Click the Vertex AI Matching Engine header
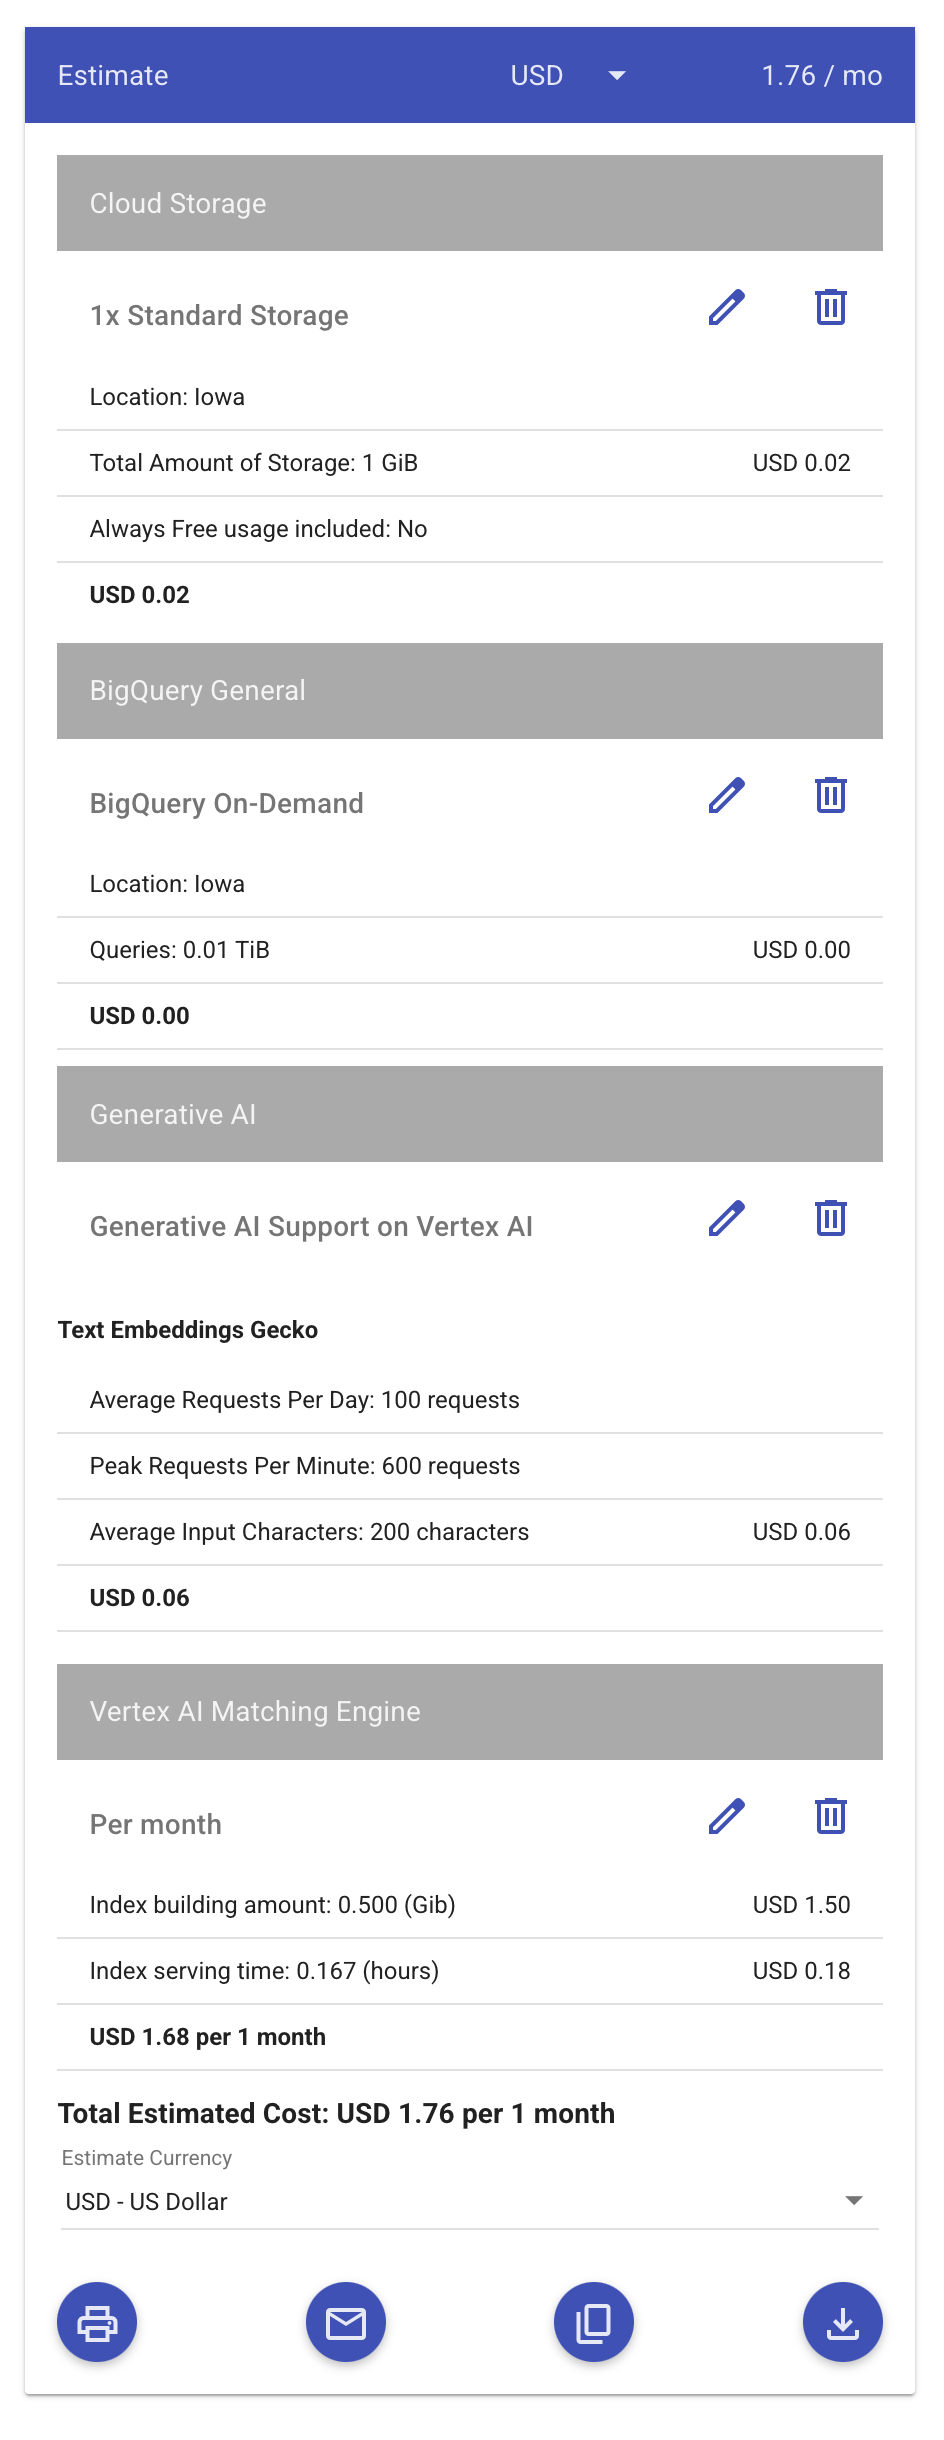This screenshot has height=2440, width=944. [470, 1712]
